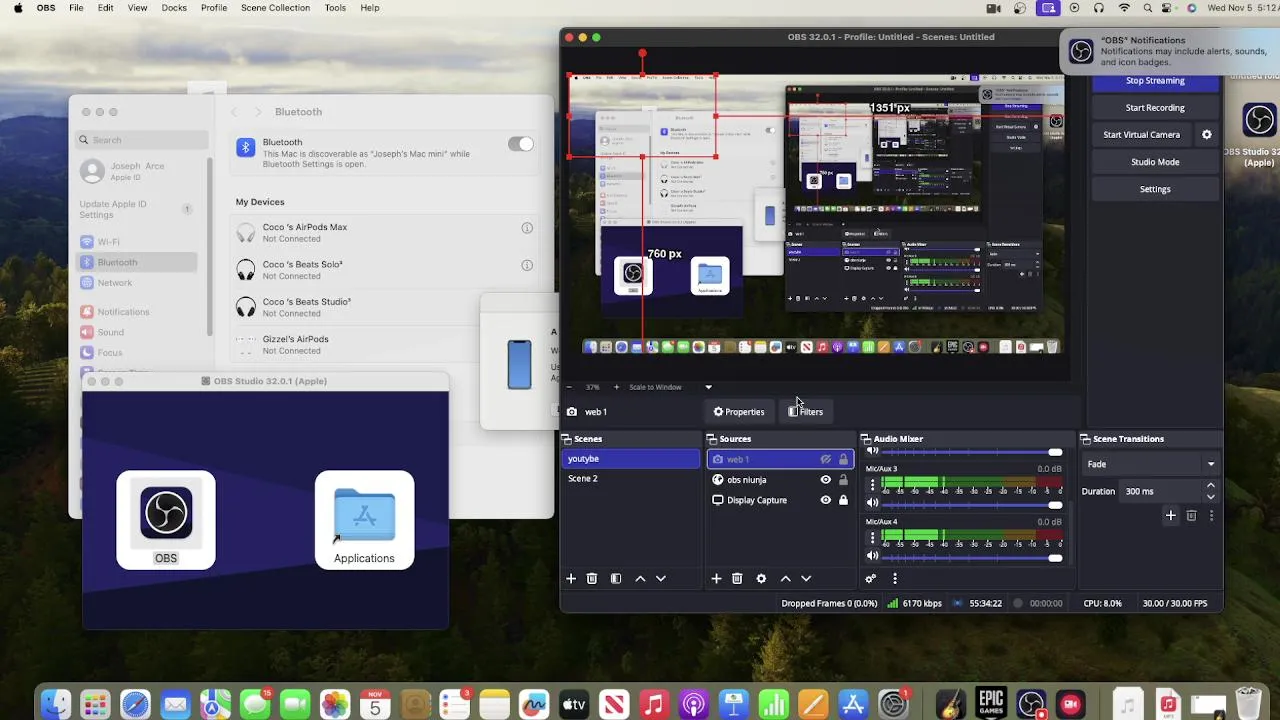
Task: Toggle Display Capture source visibility
Action: click(x=825, y=500)
